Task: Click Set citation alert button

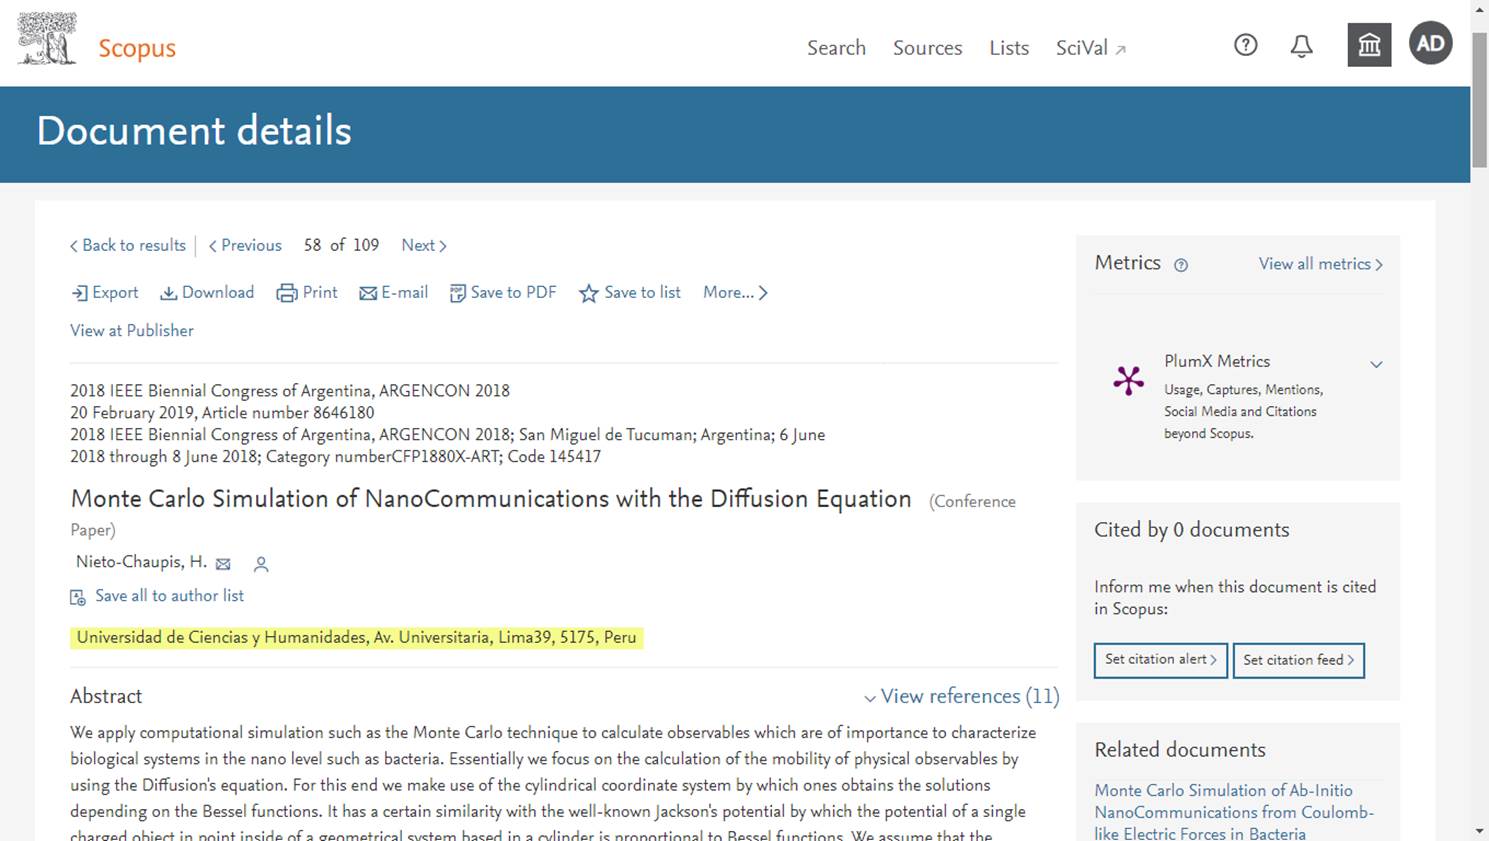Action: [x=1161, y=660]
